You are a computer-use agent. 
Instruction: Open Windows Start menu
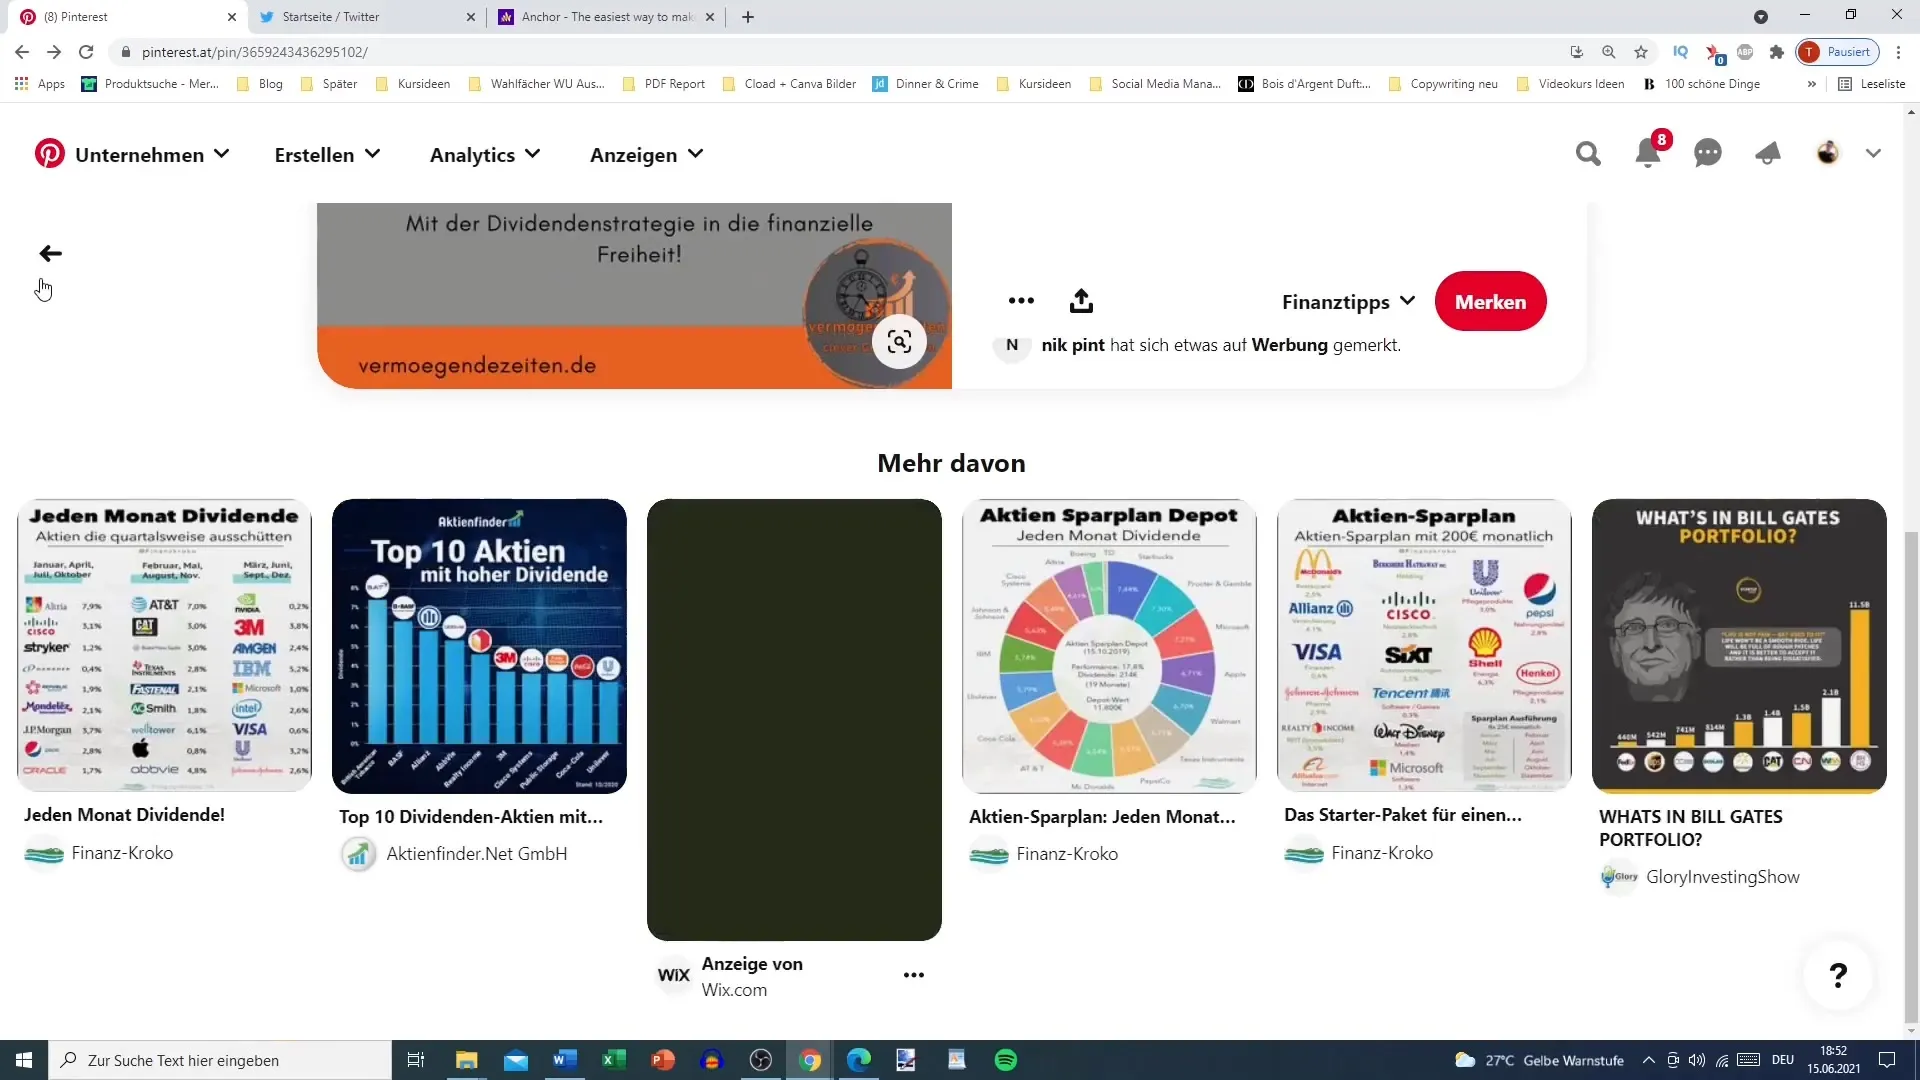coord(24,1060)
